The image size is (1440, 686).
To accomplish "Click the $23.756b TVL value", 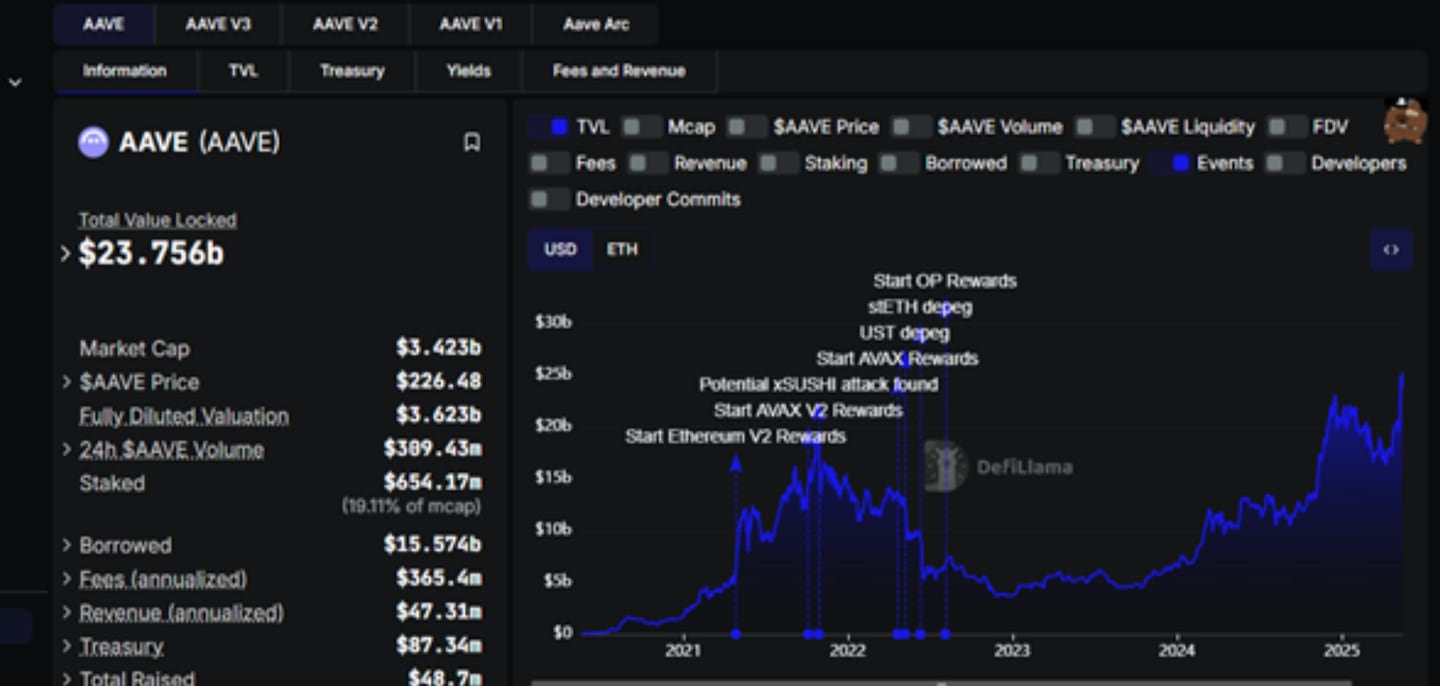I will coord(151,254).
